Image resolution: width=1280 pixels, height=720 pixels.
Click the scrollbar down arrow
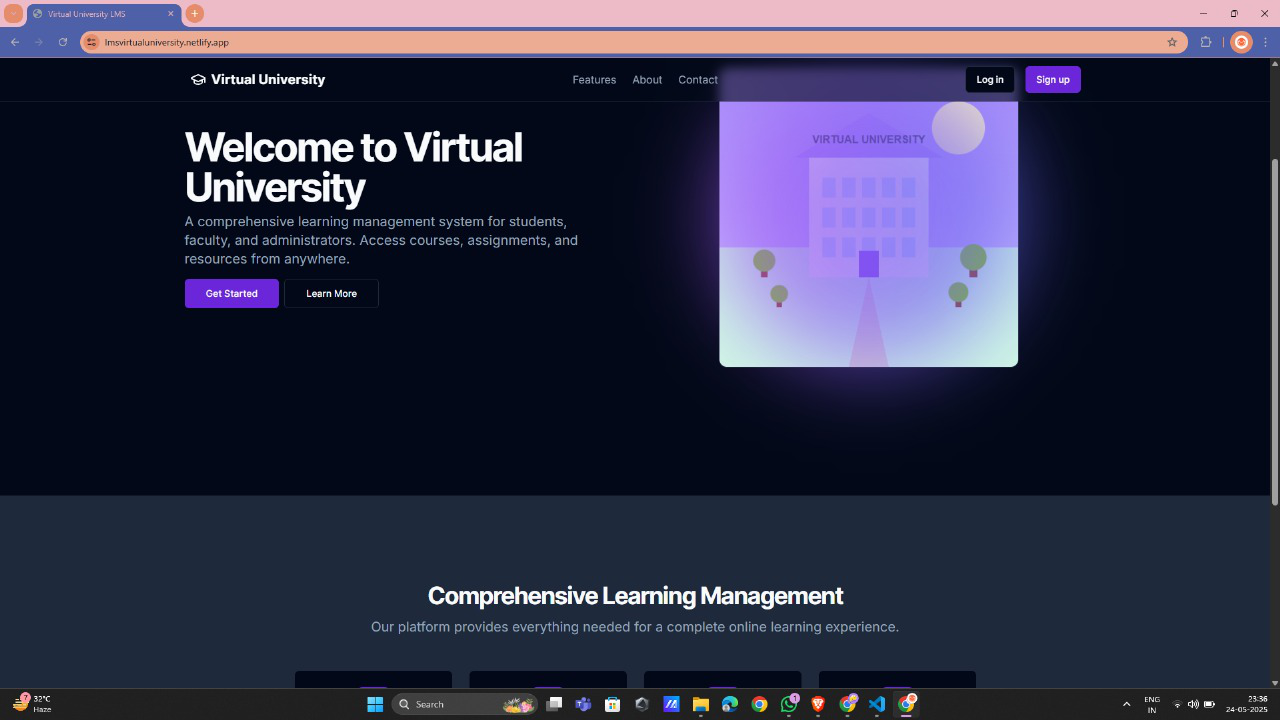[1274, 683]
